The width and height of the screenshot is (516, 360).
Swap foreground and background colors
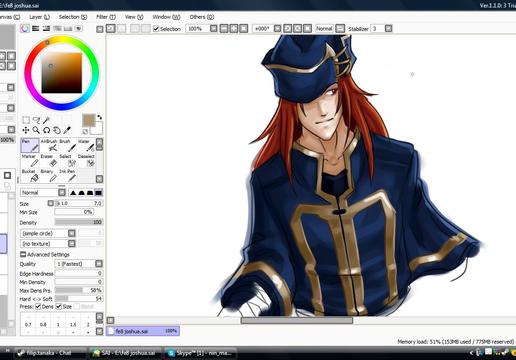[99, 117]
